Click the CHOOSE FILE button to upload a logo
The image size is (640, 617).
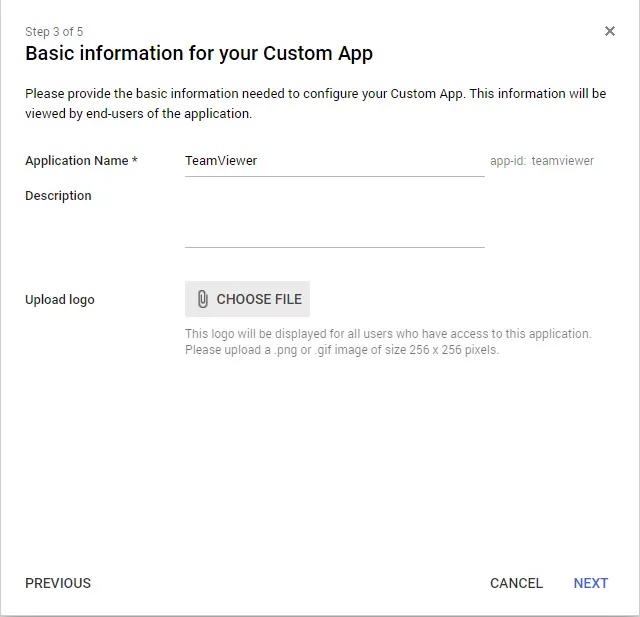click(247, 299)
